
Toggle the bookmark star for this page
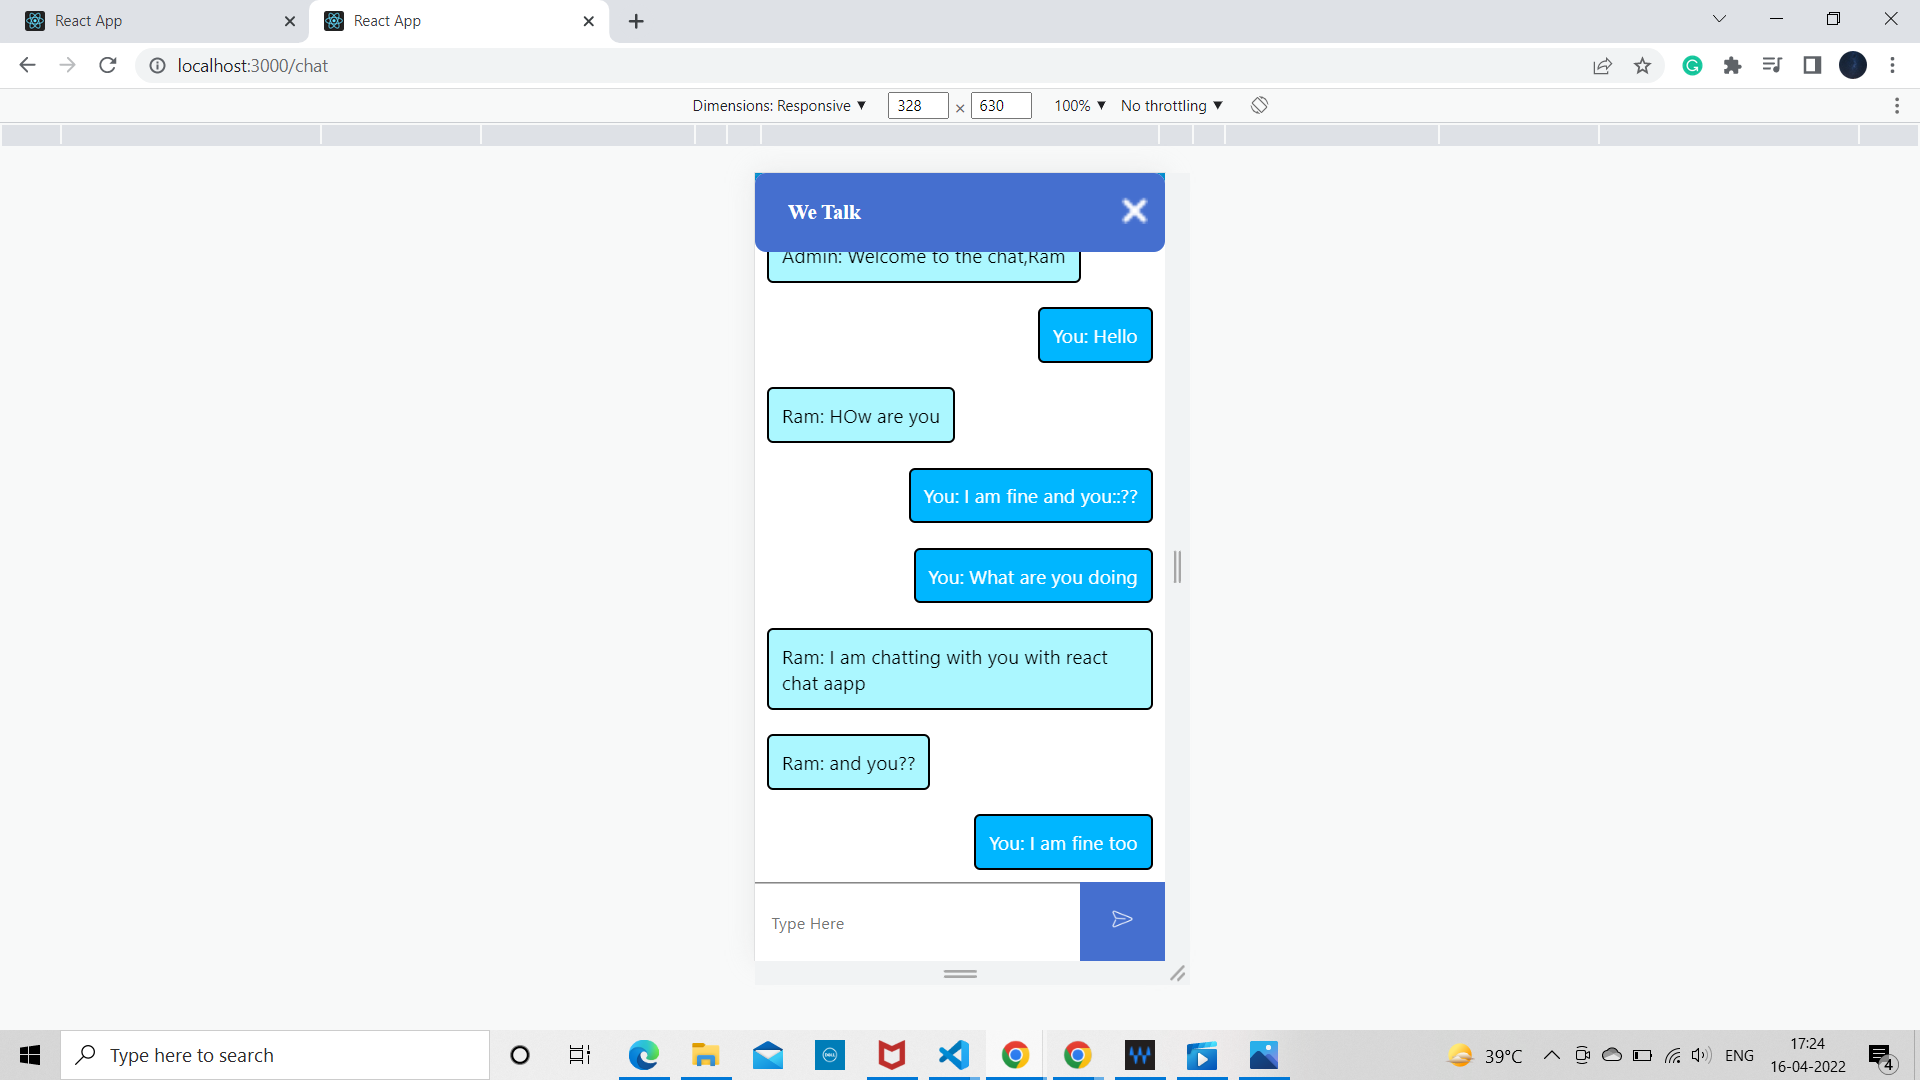(x=1642, y=65)
